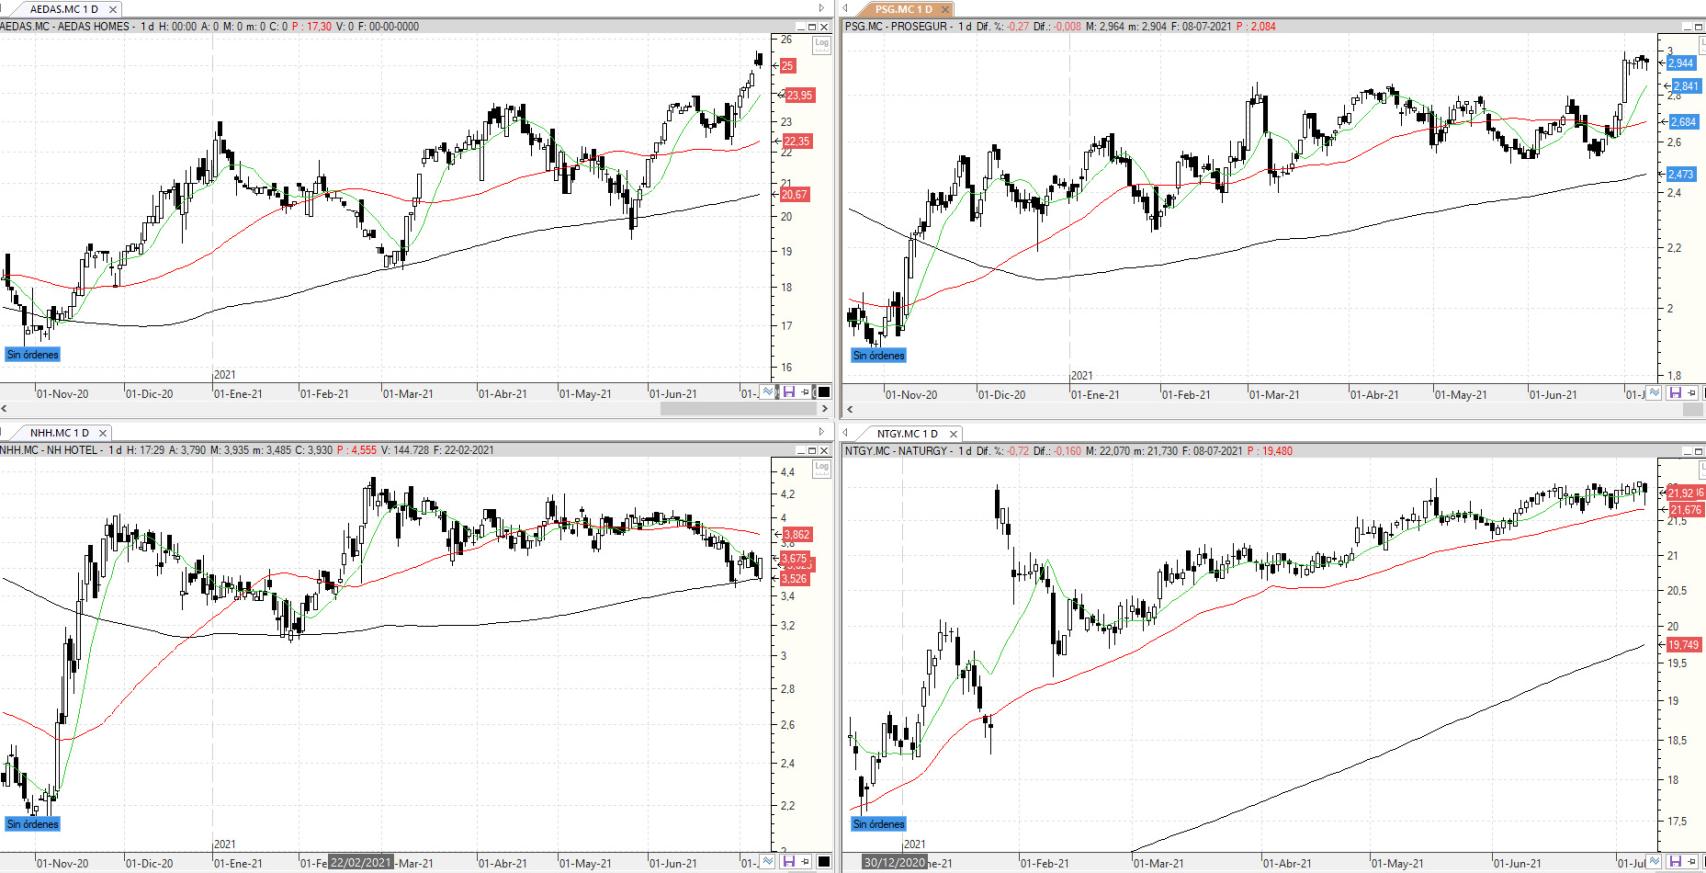The width and height of the screenshot is (1706, 873).
Task: Open black color swatch in AEDAS chart footer
Action: (x=824, y=392)
